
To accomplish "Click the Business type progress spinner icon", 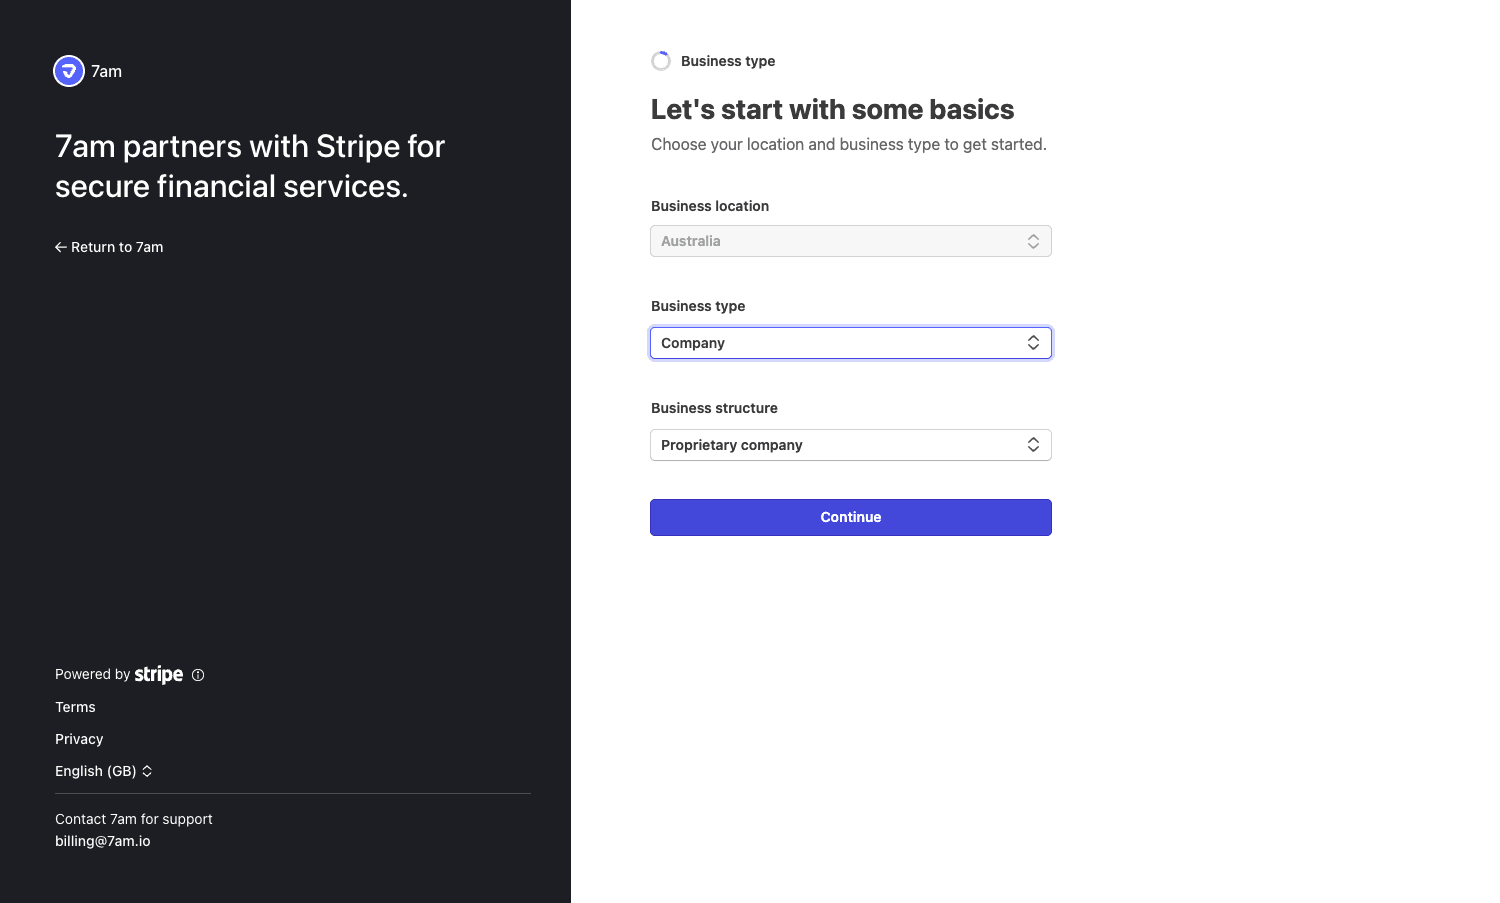I will 661,61.
